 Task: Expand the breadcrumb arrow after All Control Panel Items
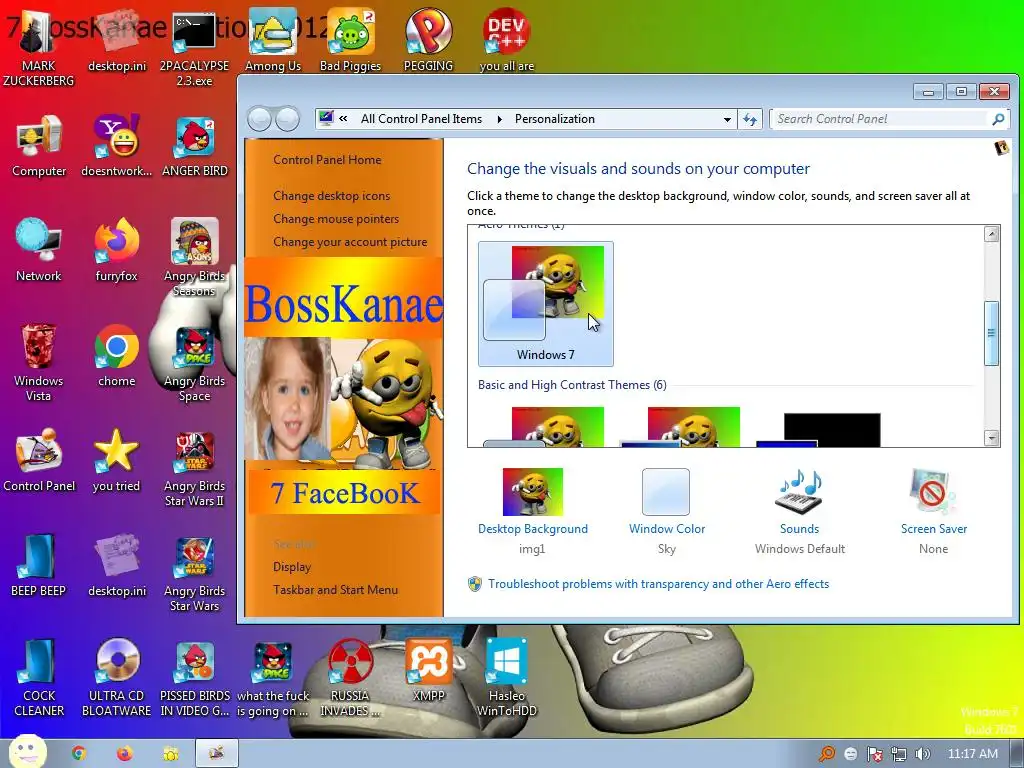coord(500,119)
